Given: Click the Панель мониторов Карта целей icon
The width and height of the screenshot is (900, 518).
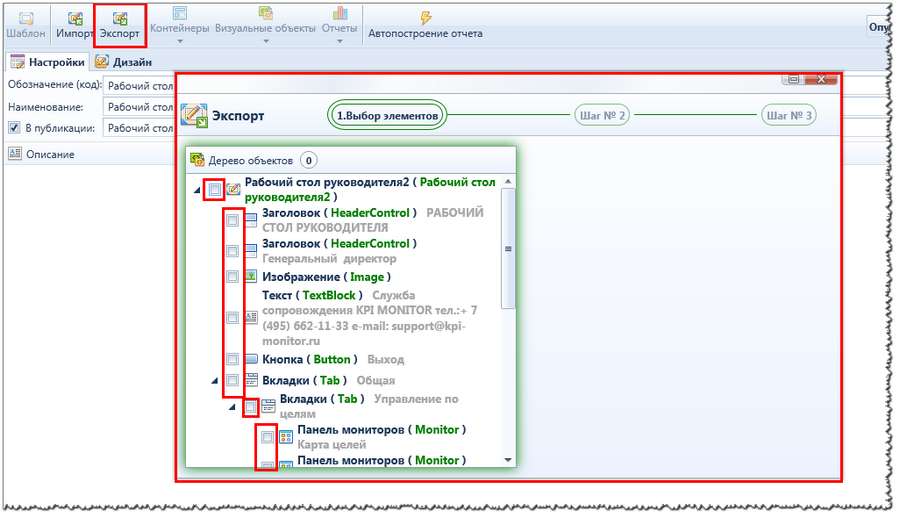Looking at the screenshot, I should coord(286,438).
